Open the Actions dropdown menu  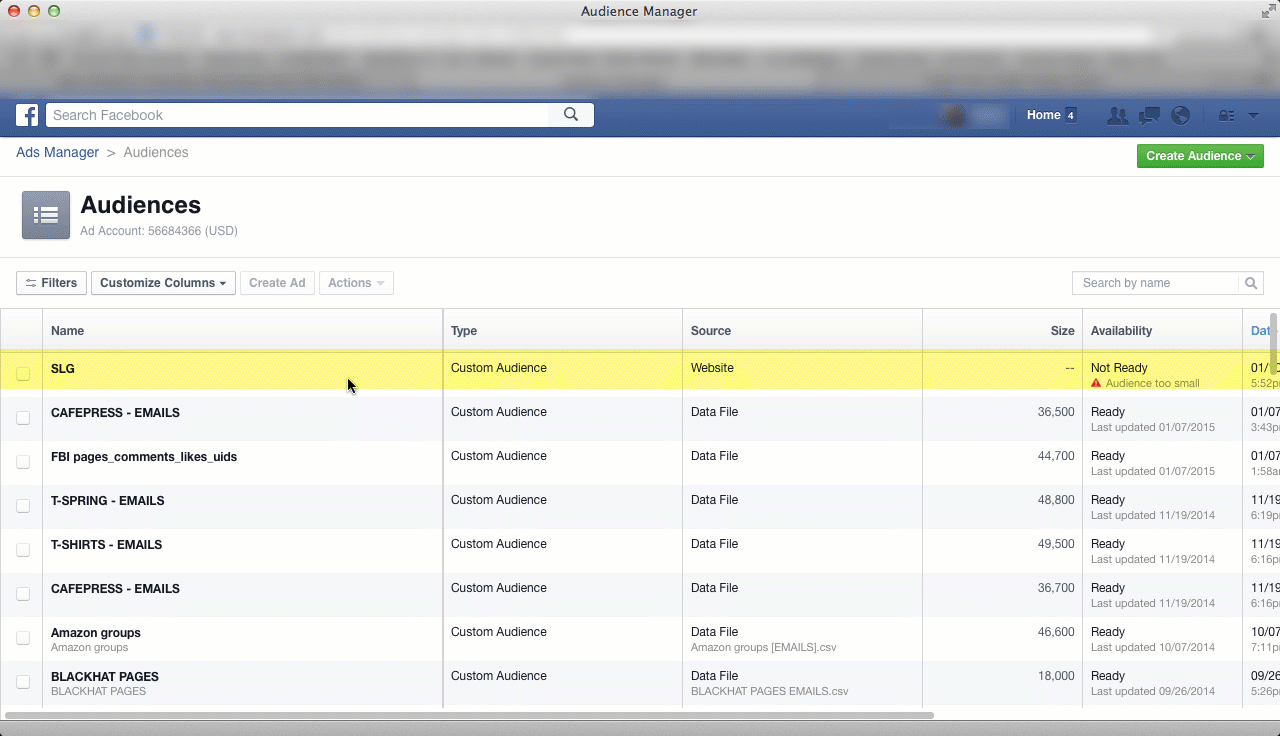[x=356, y=283]
